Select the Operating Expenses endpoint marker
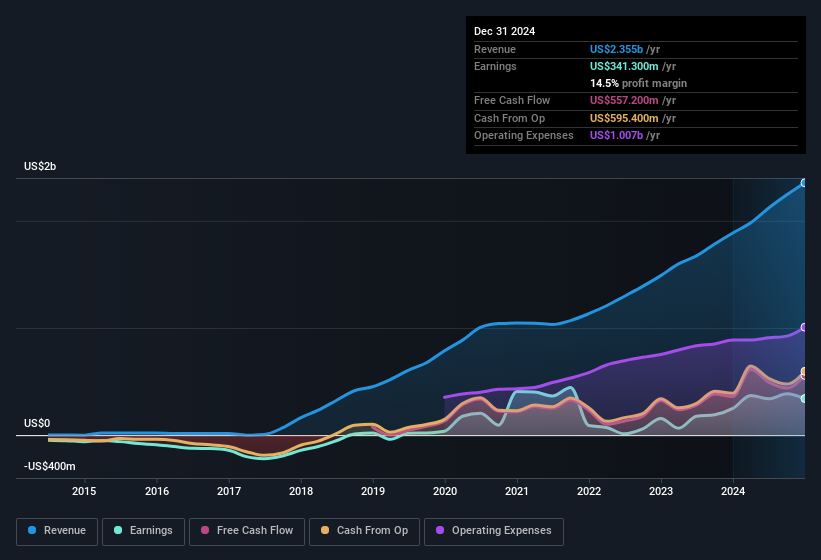 (x=804, y=328)
